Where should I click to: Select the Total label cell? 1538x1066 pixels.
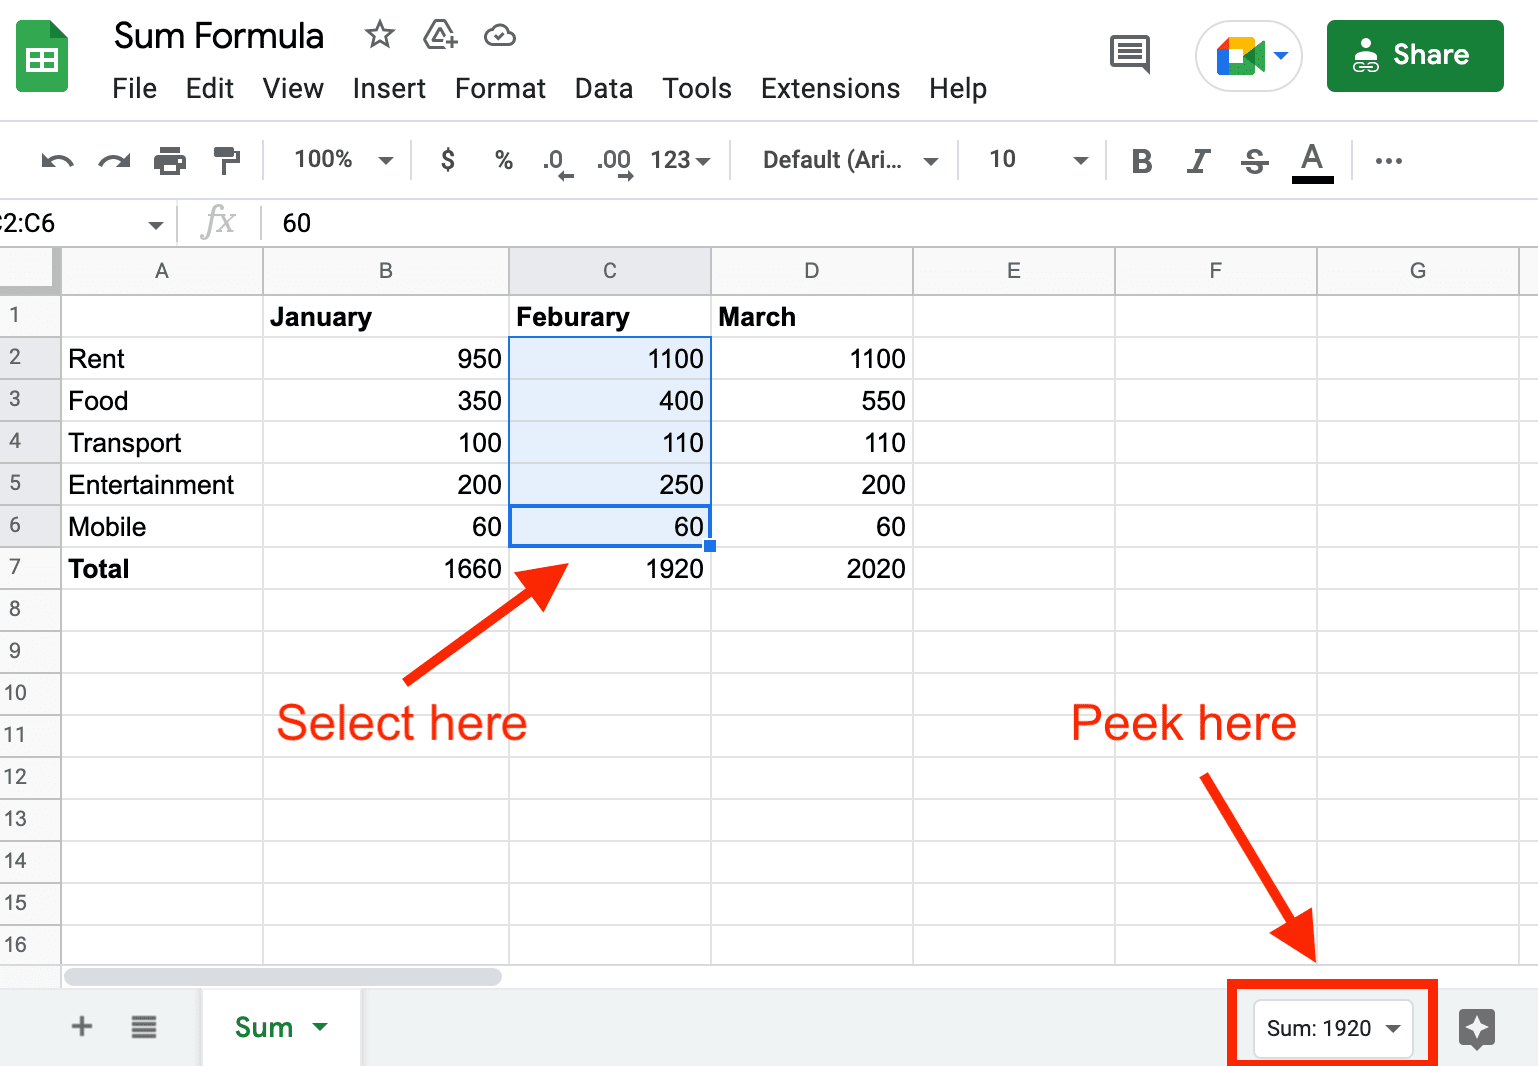point(162,568)
